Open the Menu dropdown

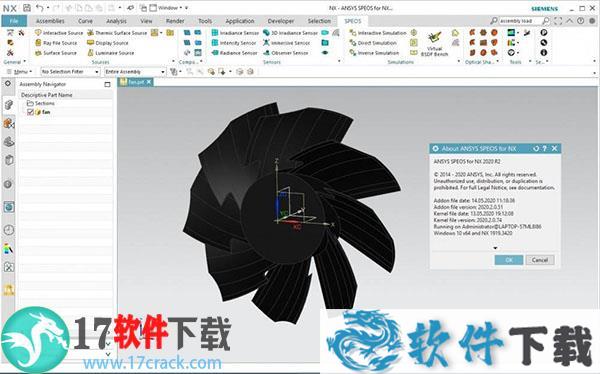20,72
